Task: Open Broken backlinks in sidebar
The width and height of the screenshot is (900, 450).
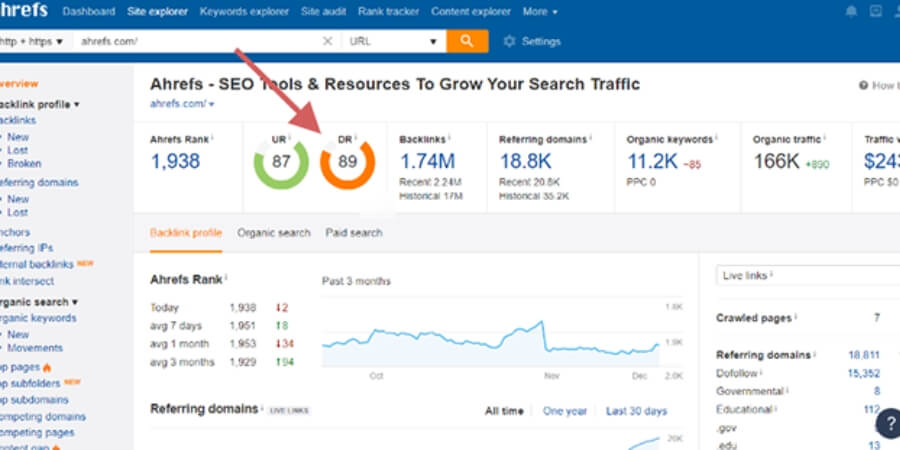Action: [x=24, y=164]
